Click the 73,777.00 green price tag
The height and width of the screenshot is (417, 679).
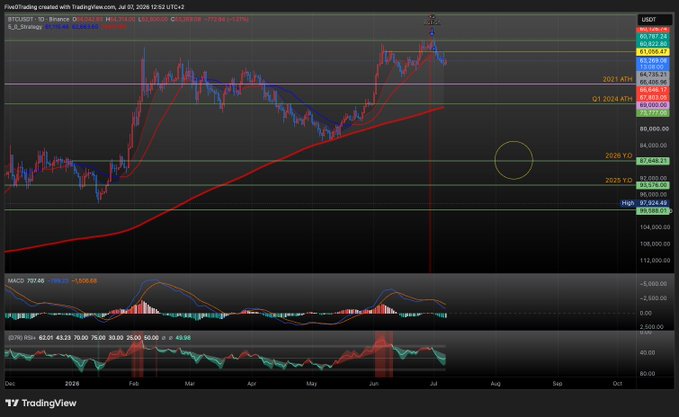pyautogui.click(x=653, y=113)
